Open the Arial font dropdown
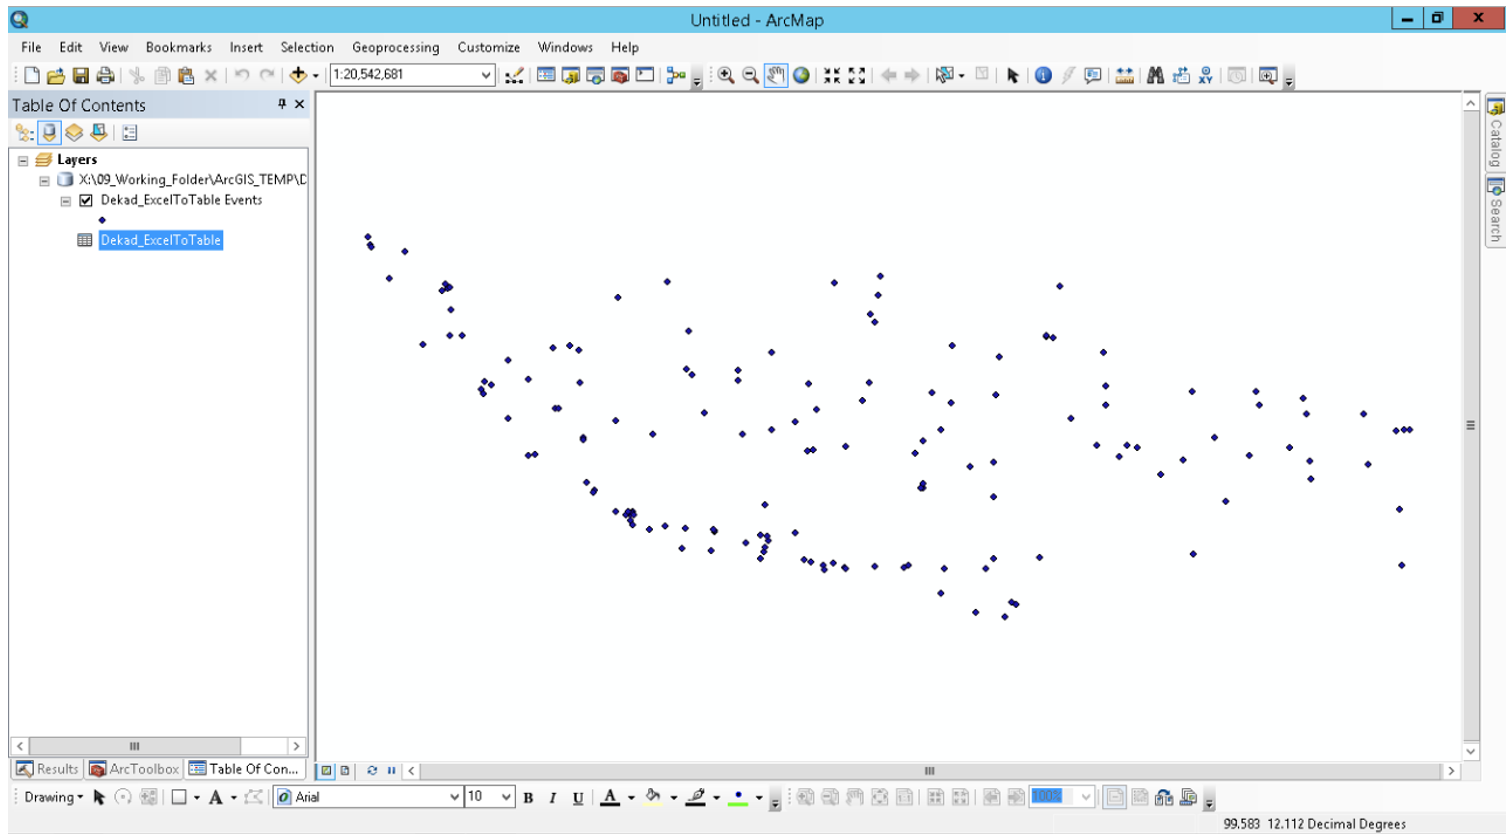The height and width of the screenshot is (834, 1512). [x=454, y=797]
